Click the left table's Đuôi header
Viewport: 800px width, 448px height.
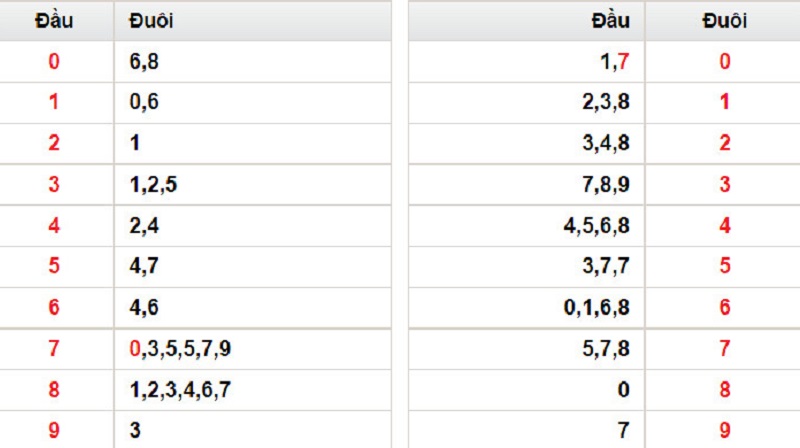tap(151, 20)
